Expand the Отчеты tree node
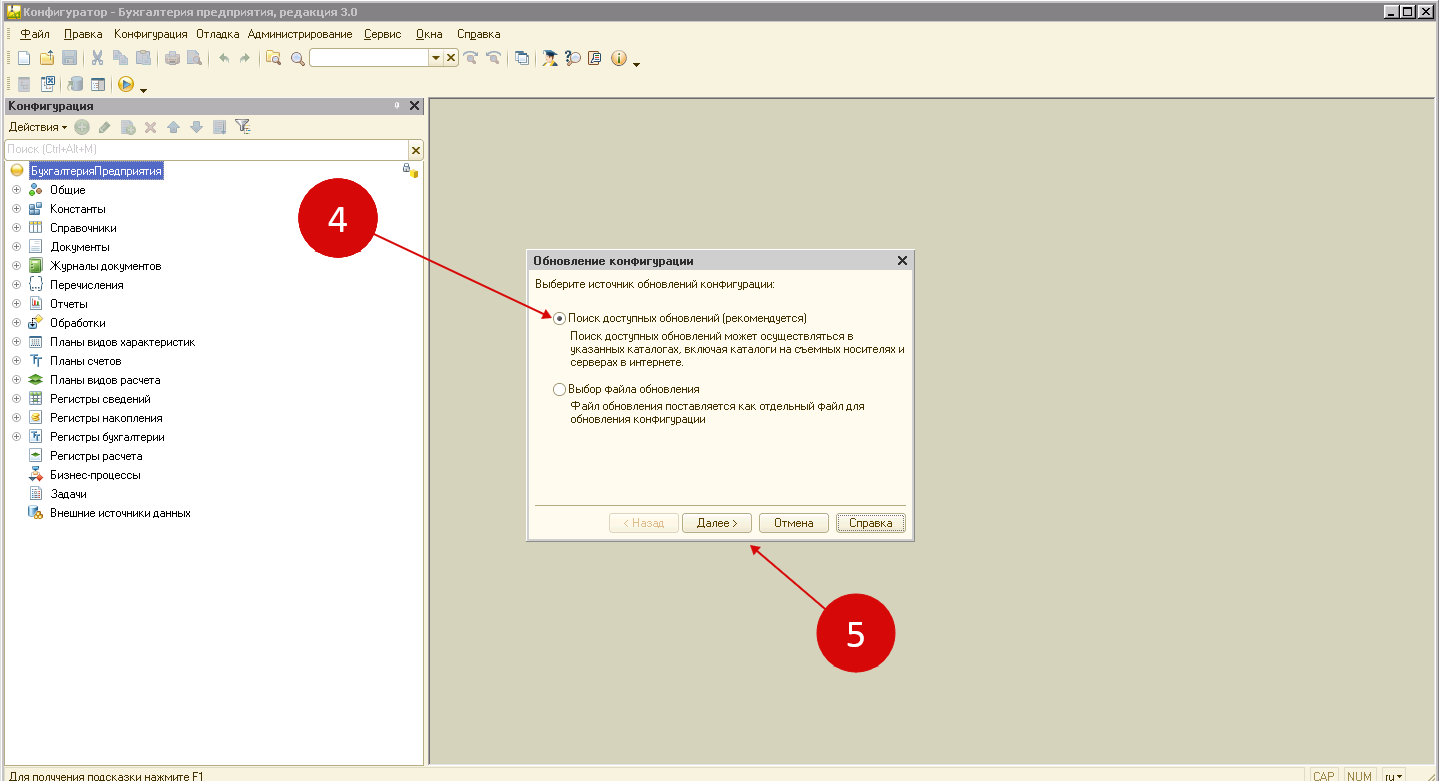Screen dimensions: 1439x781 16,304
